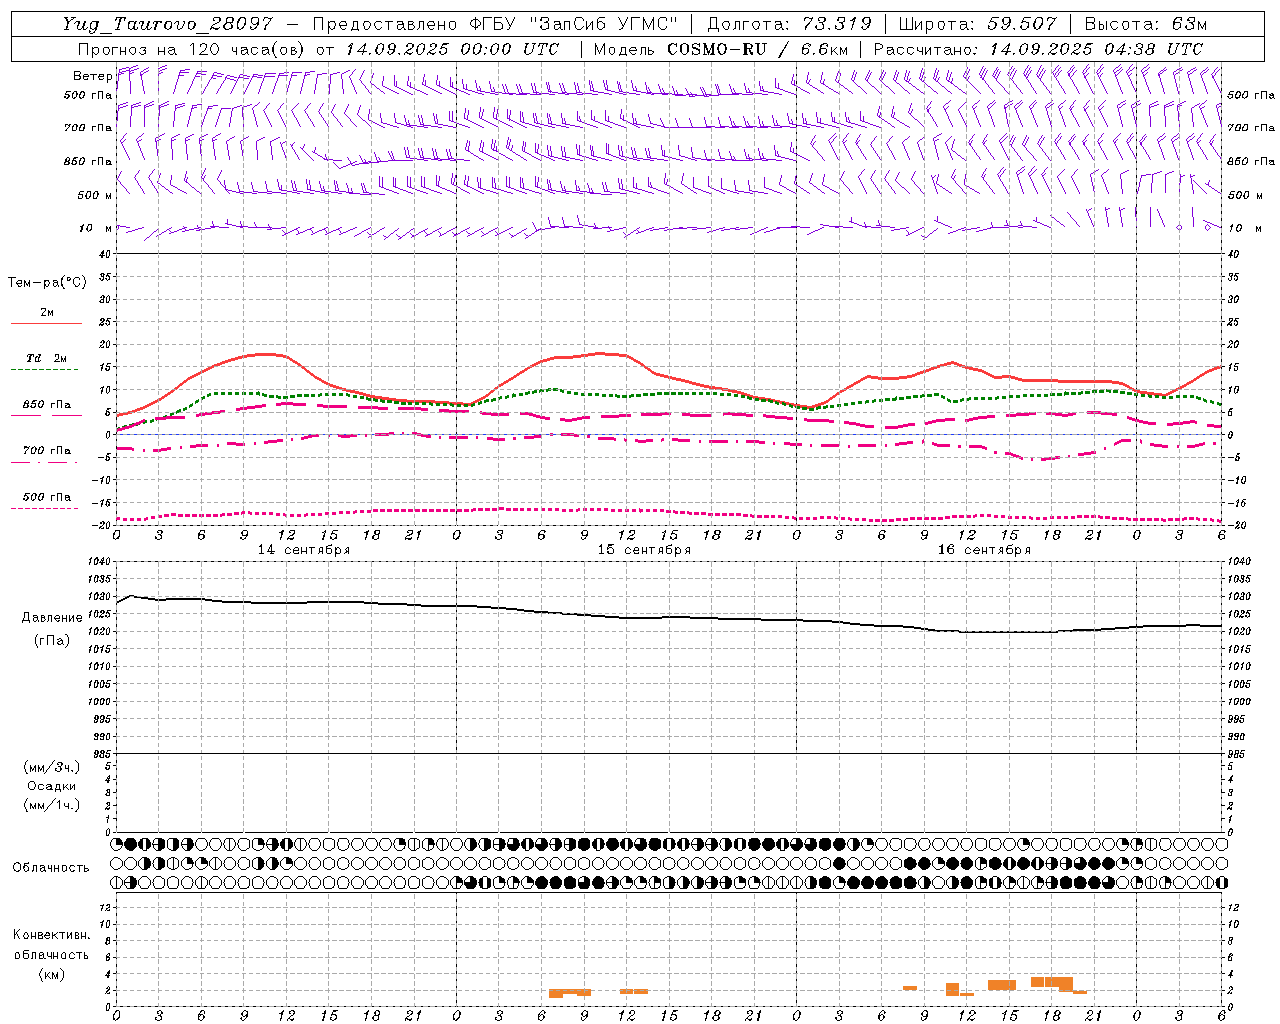Screen dimensions: 1280x1024
Task: Click the 15 сентября date label
Action: click(x=644, y=550)
